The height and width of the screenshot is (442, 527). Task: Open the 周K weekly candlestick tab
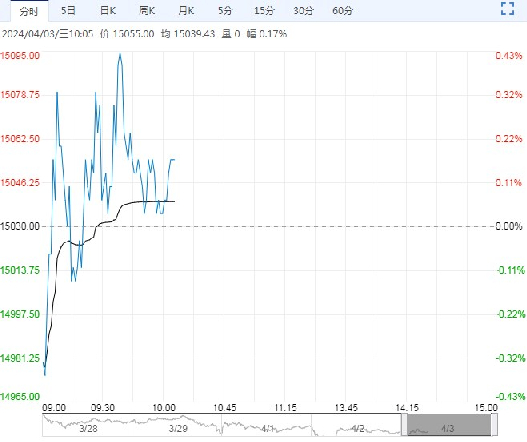(x=147, y=11)
